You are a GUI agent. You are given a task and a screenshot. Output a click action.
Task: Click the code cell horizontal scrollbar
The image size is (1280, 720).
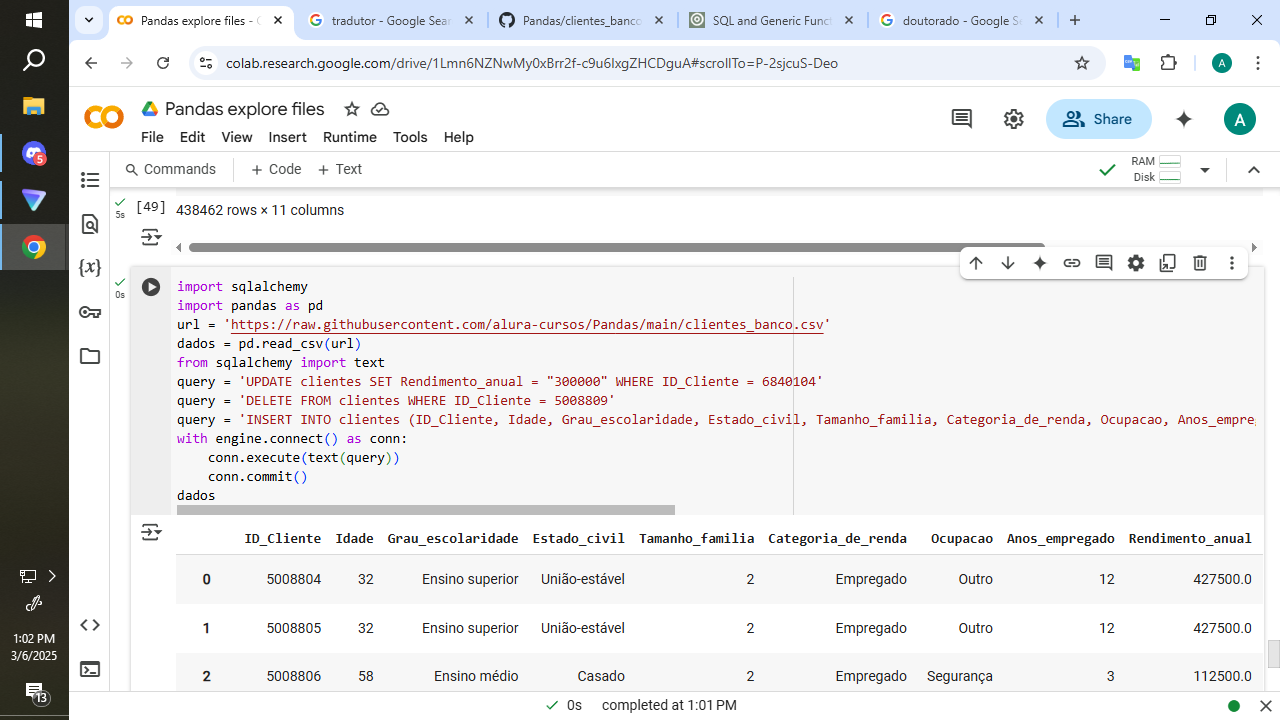pos(426,510)
